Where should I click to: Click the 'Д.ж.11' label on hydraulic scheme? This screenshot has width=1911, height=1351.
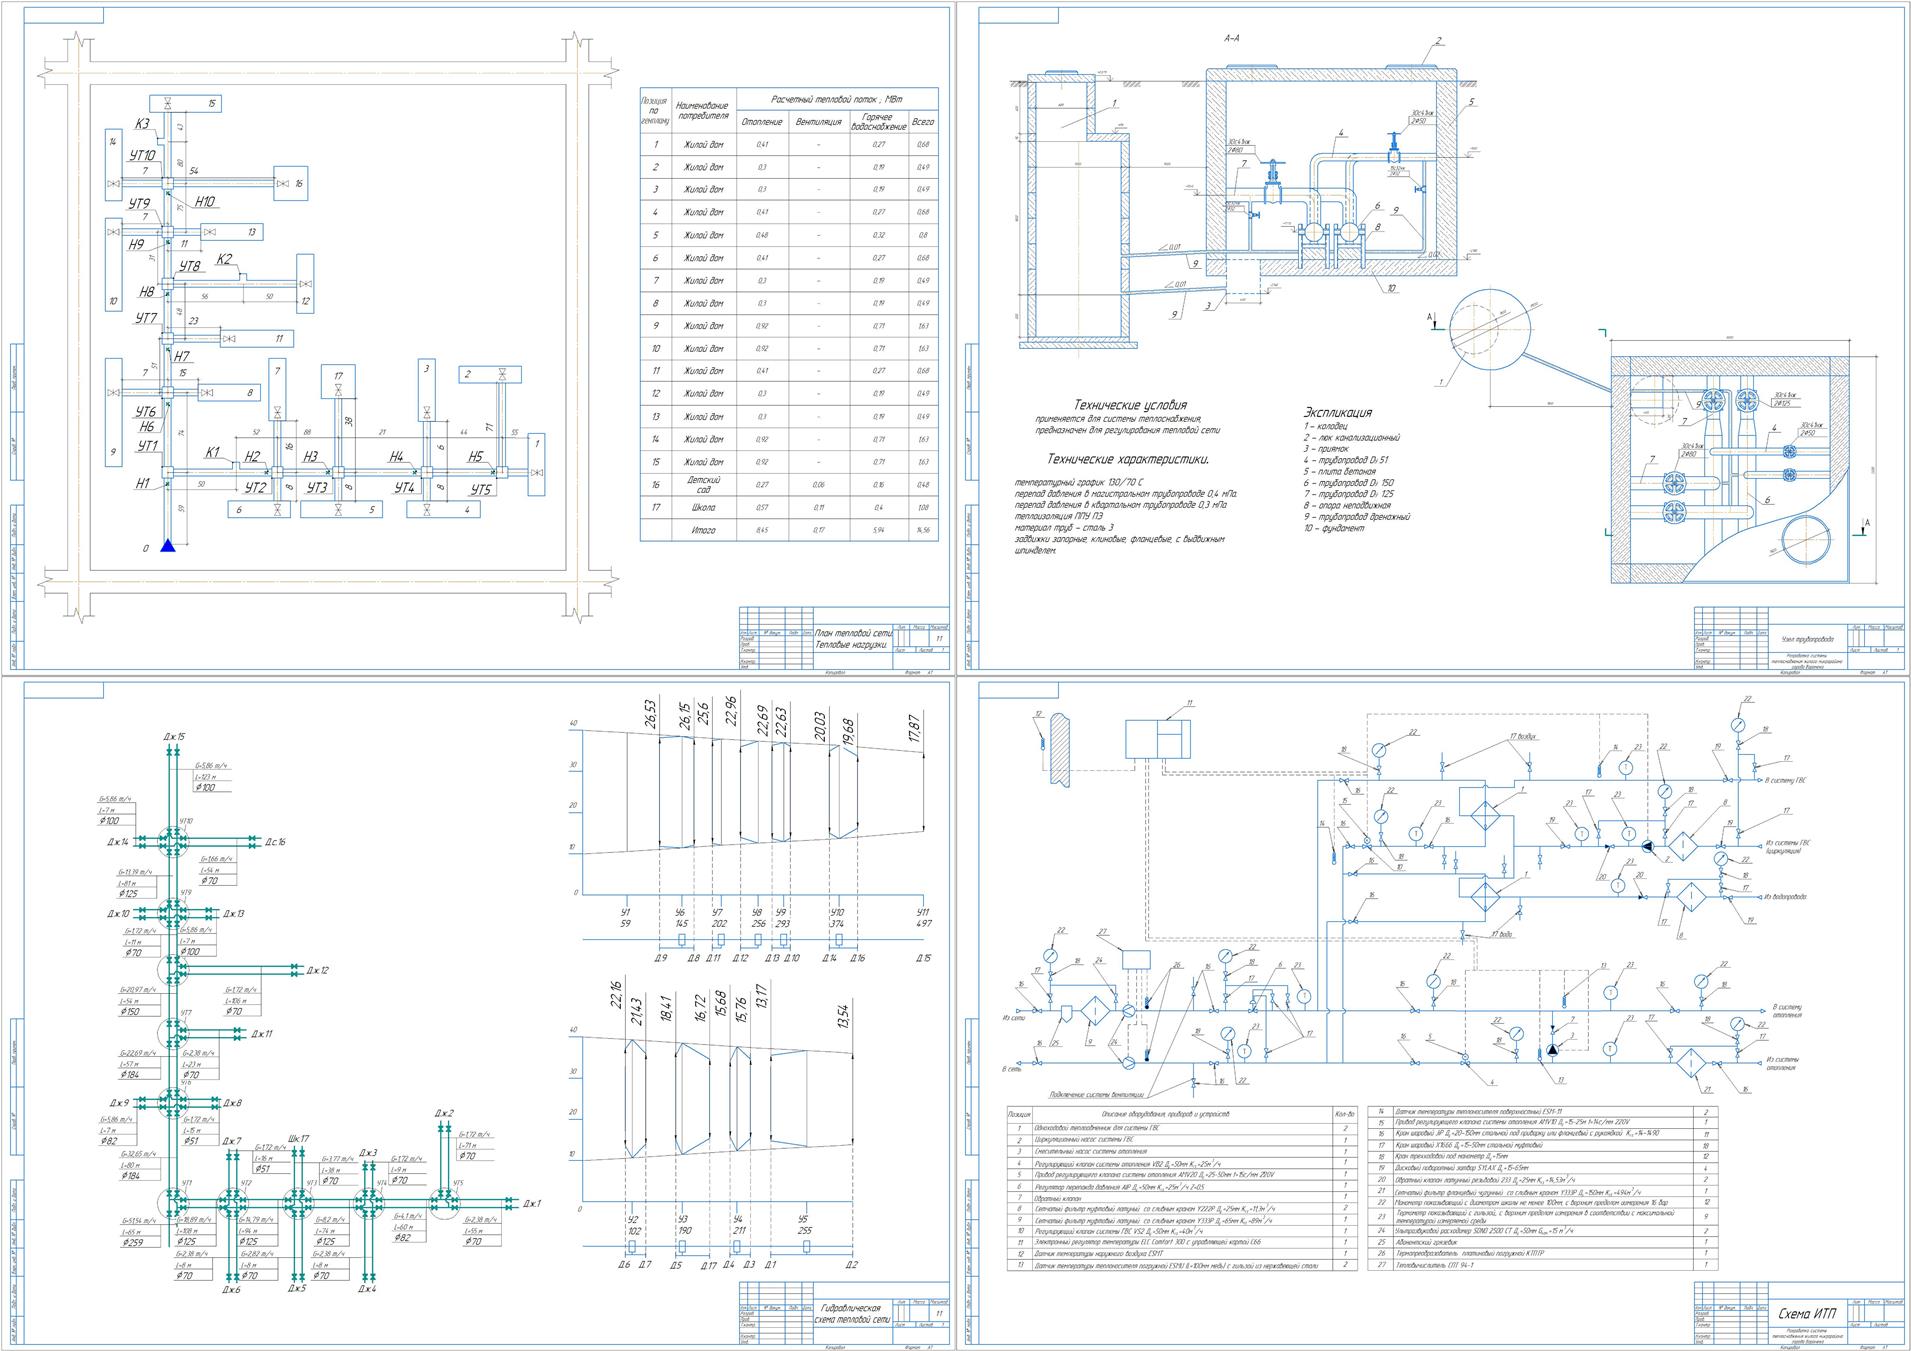pyautogui.click(x=262, y=1034)
